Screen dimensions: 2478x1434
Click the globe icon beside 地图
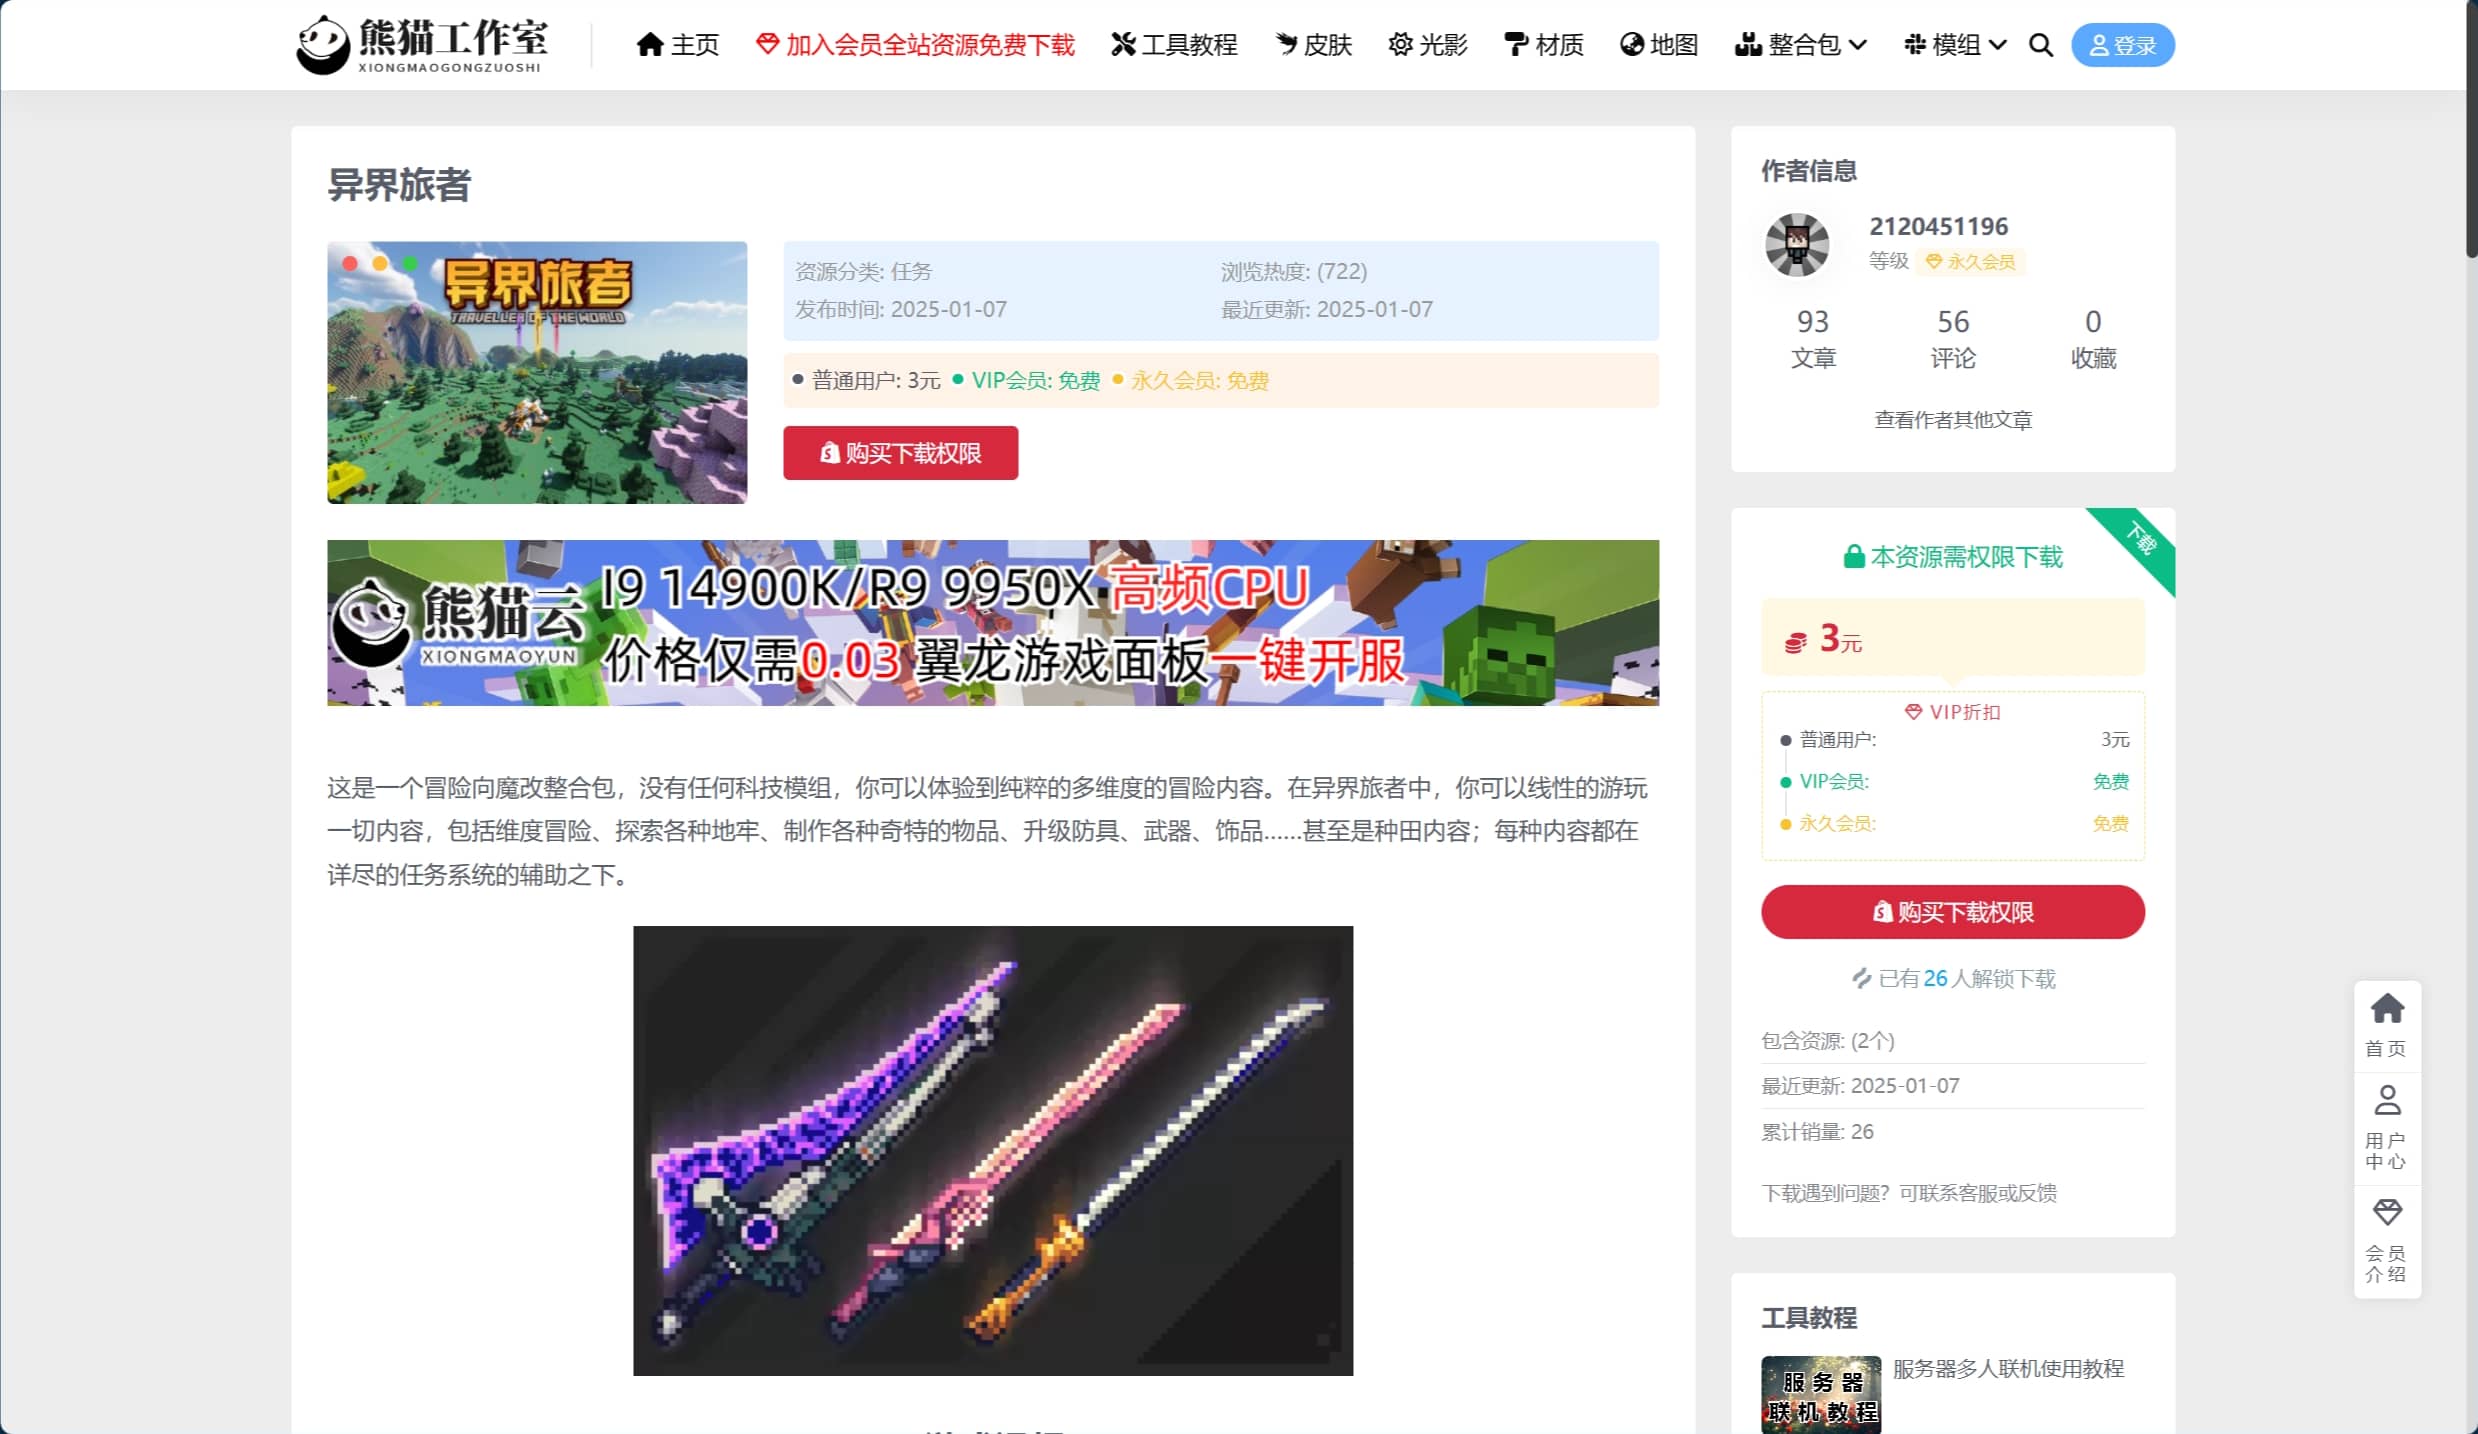point(1632,45)
